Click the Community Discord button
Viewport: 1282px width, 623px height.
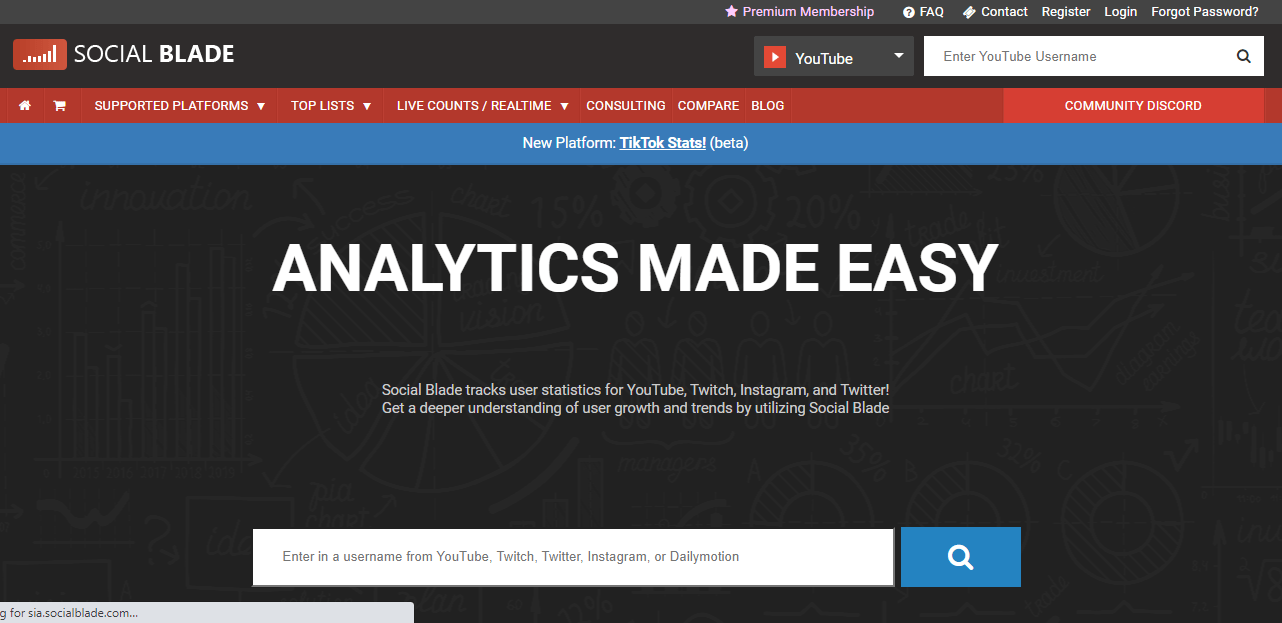point(1133,106)
